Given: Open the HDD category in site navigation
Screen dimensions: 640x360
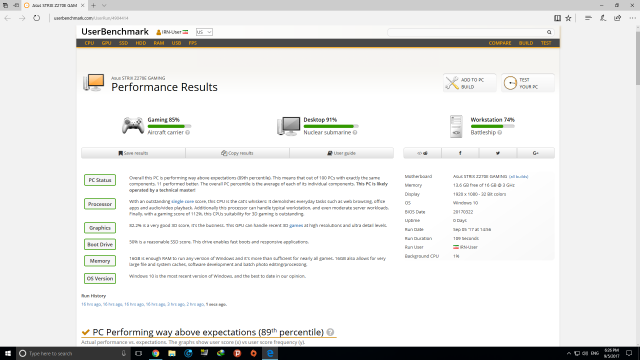Looking at the screenshot, I should [x=140, y=43].
